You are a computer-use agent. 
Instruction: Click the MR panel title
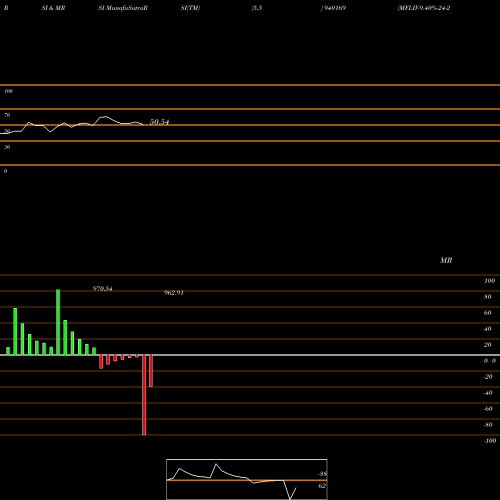click(446, 260)
